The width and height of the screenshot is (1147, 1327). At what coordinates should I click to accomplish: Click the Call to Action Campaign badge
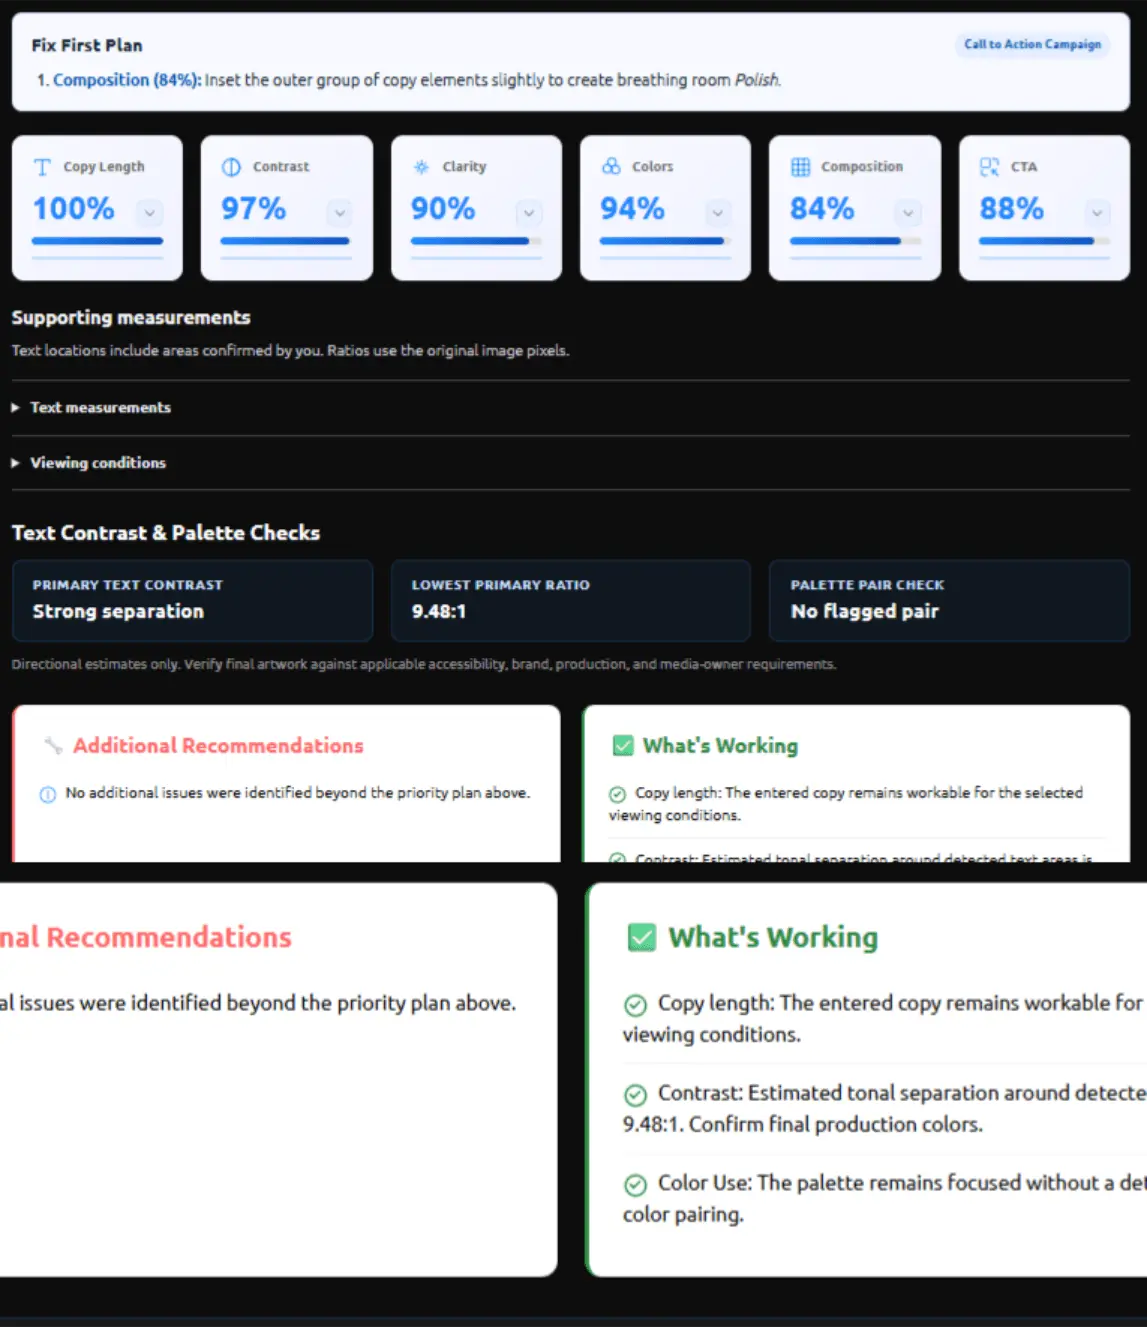(1032, 44)
